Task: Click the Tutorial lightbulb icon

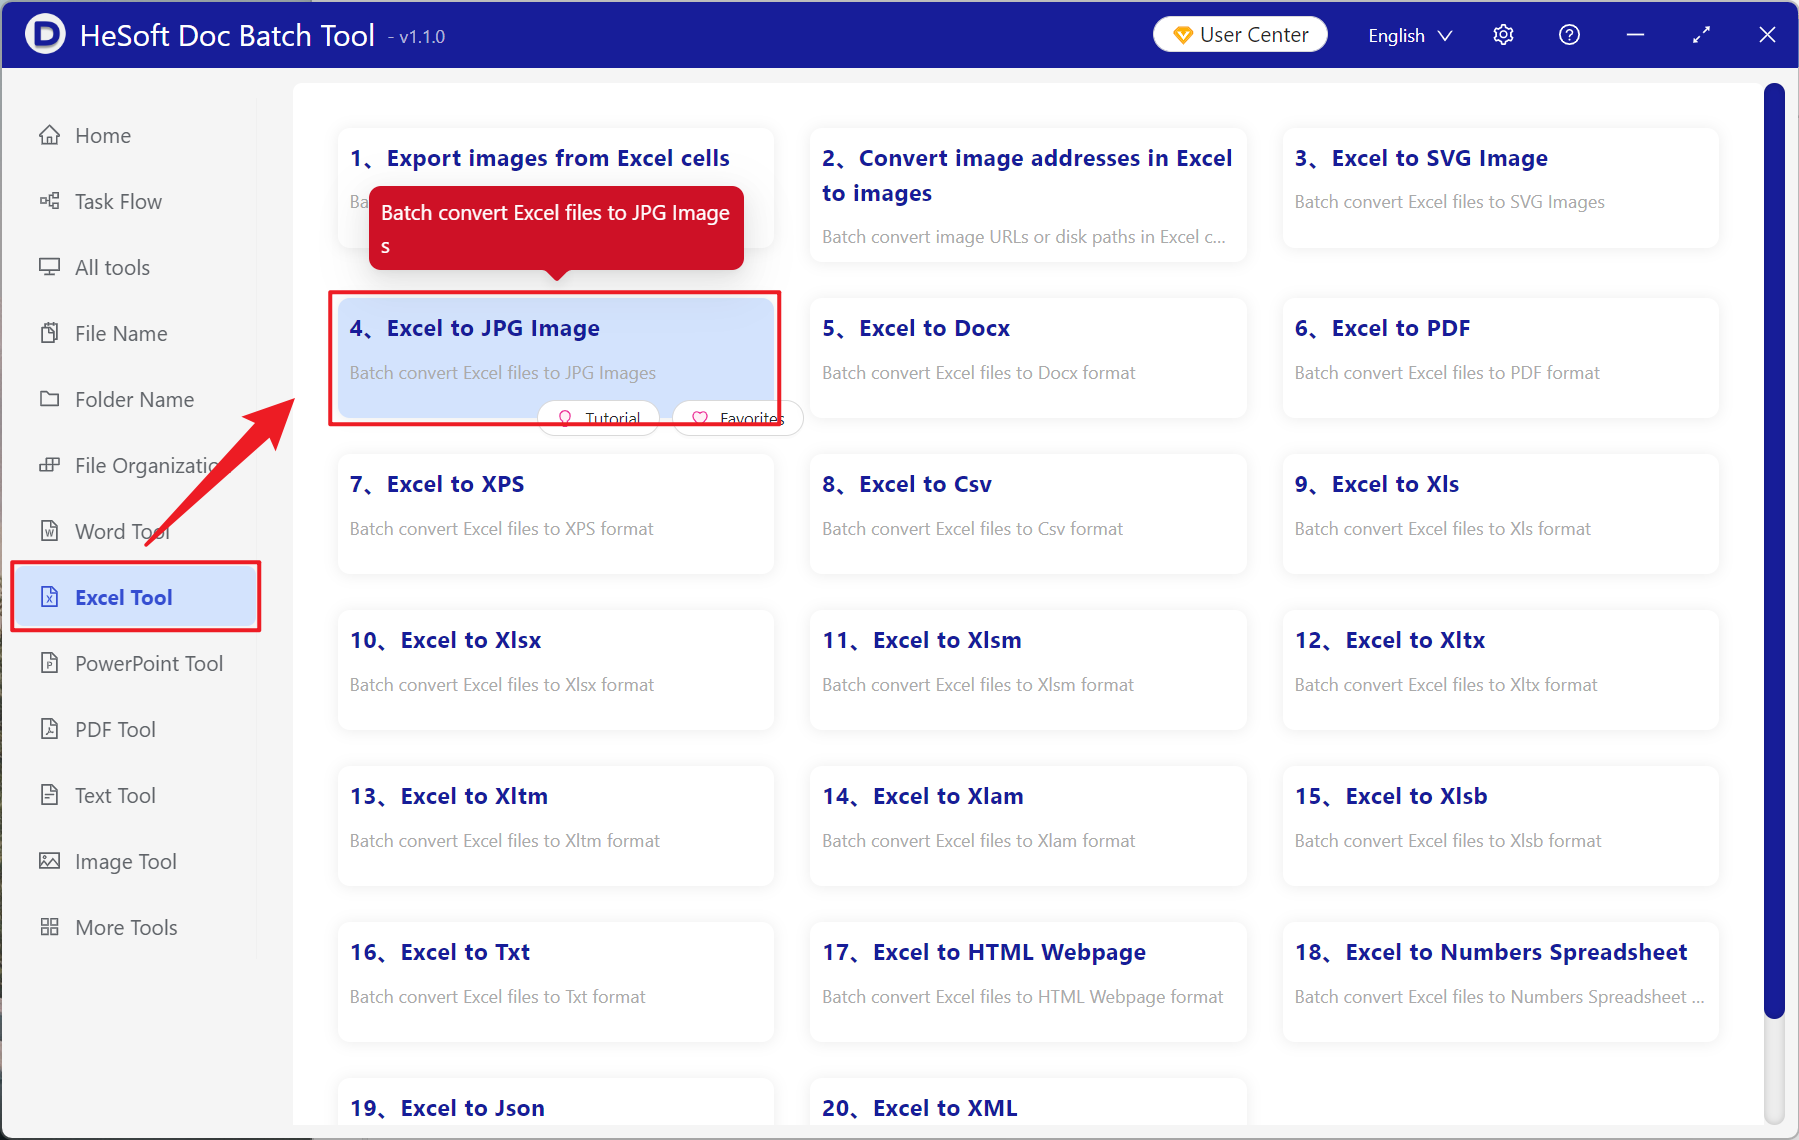Action: coord(565,418)
